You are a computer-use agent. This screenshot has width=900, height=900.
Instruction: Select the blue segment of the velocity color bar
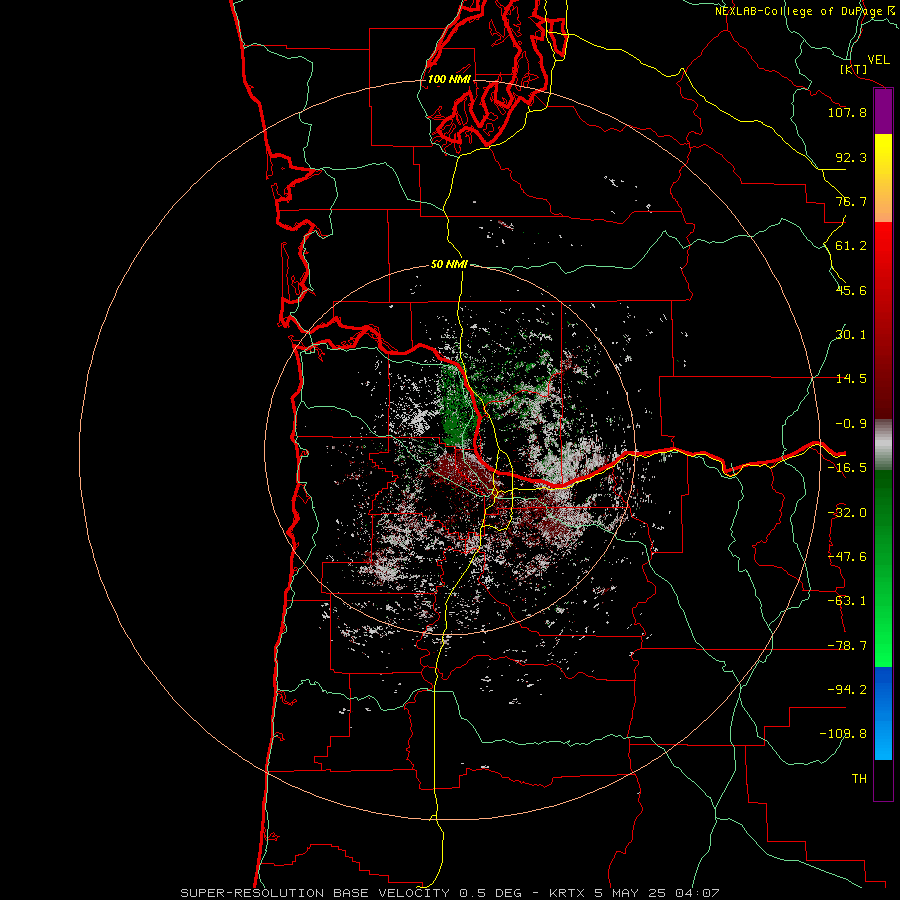tap(883, 713)
